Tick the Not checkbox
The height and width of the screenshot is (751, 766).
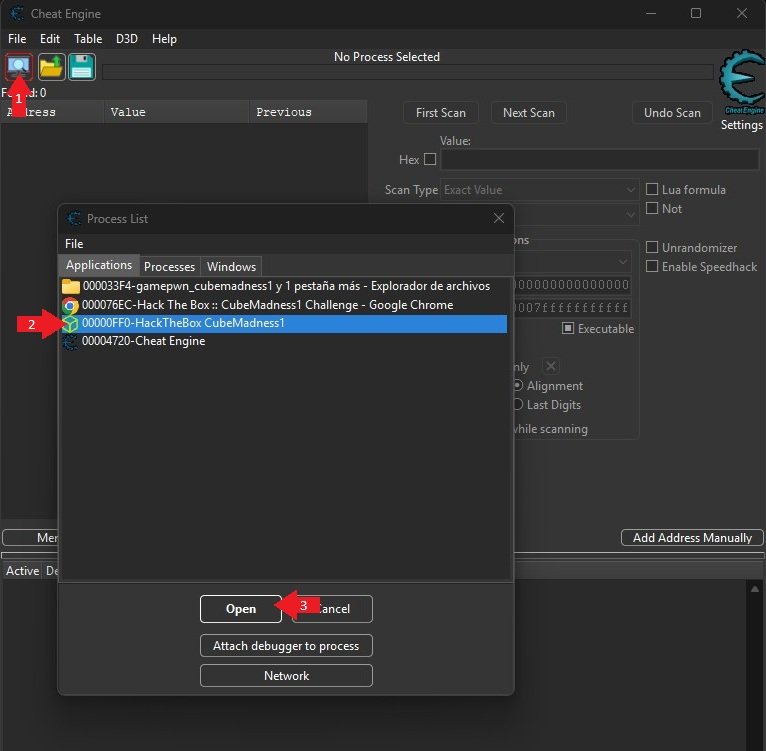[652, 208]
